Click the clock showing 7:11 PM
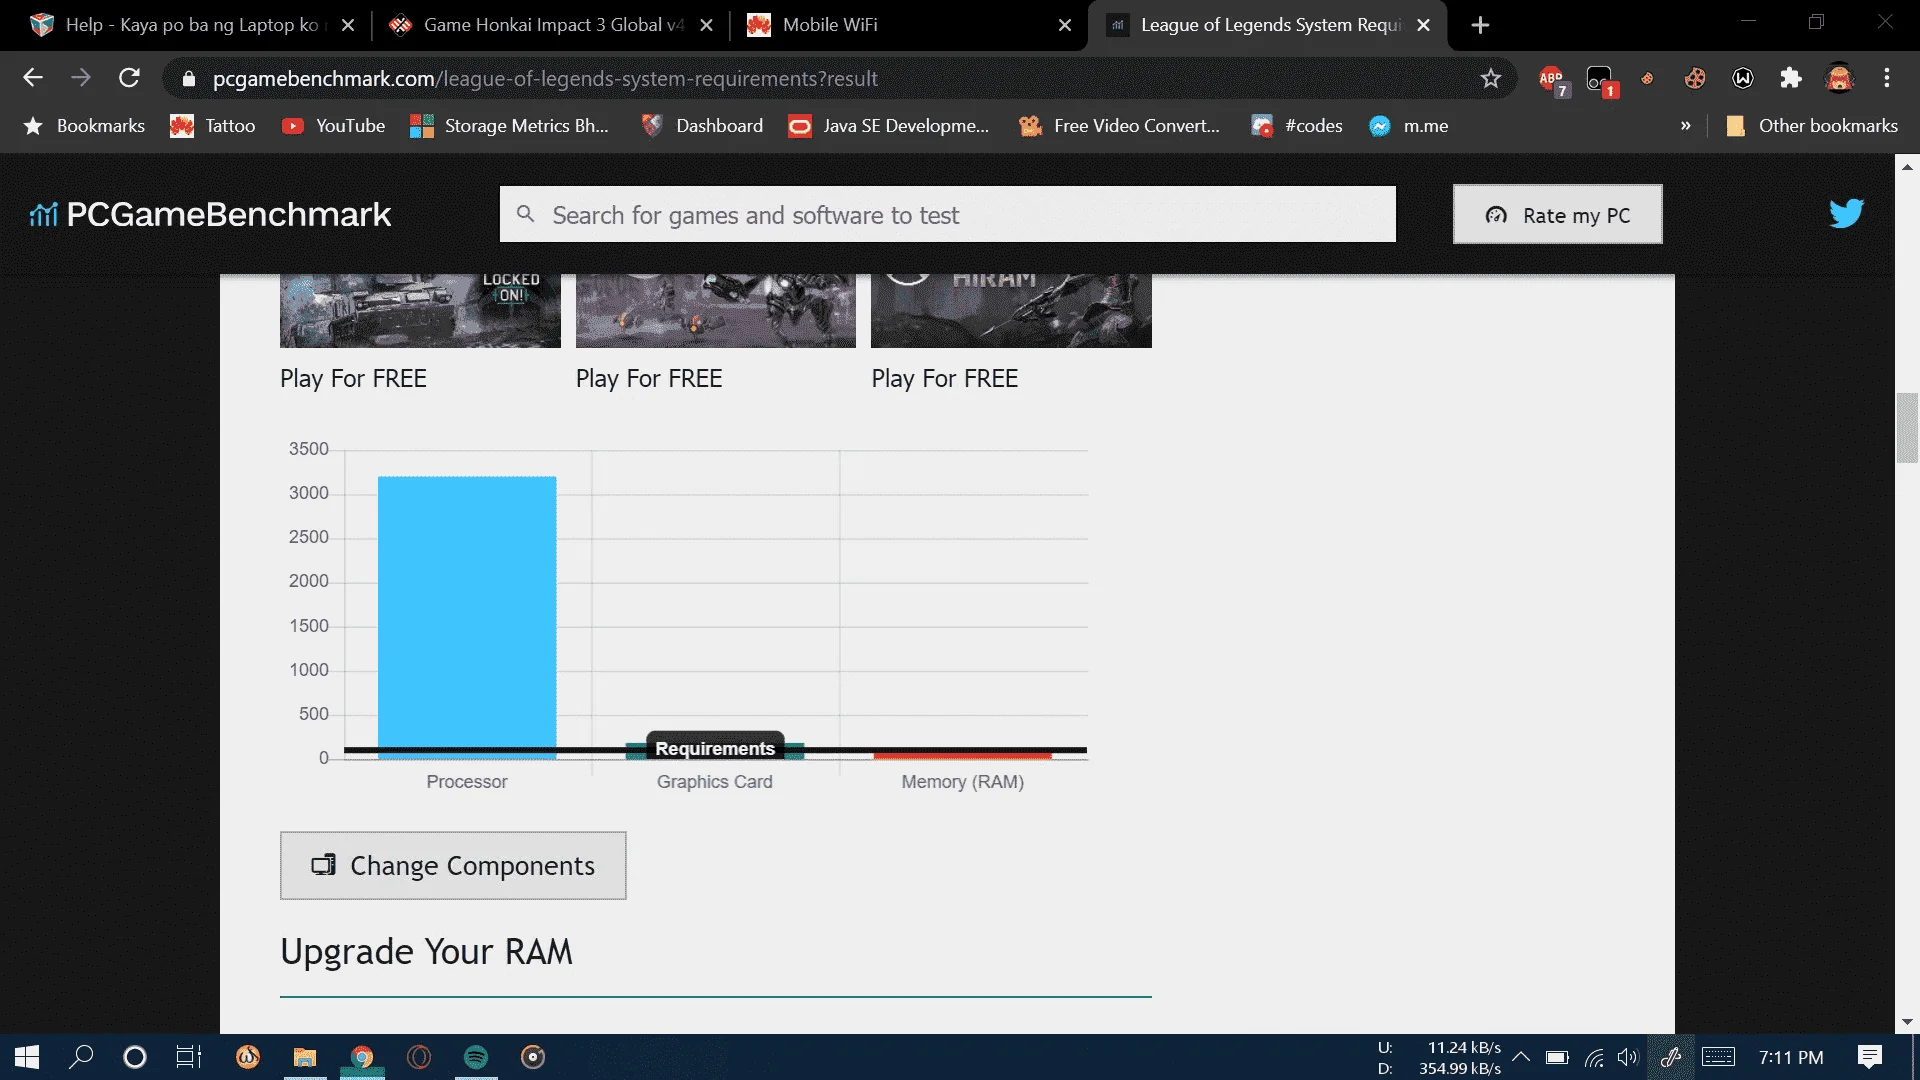Viewport: 1920px width, 1080px height. pyautogui.click(x=1791, y=1057)
